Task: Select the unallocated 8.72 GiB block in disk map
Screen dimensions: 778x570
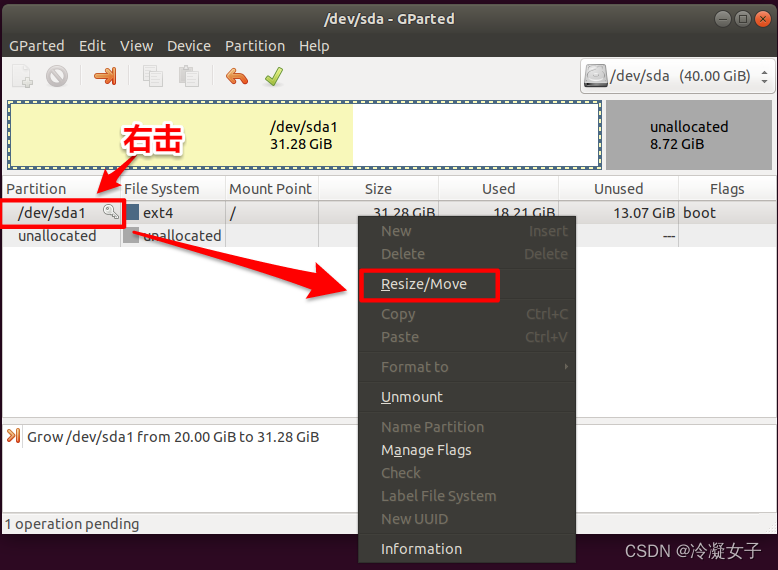Action: pyautogui.click(x=689, y=135)
